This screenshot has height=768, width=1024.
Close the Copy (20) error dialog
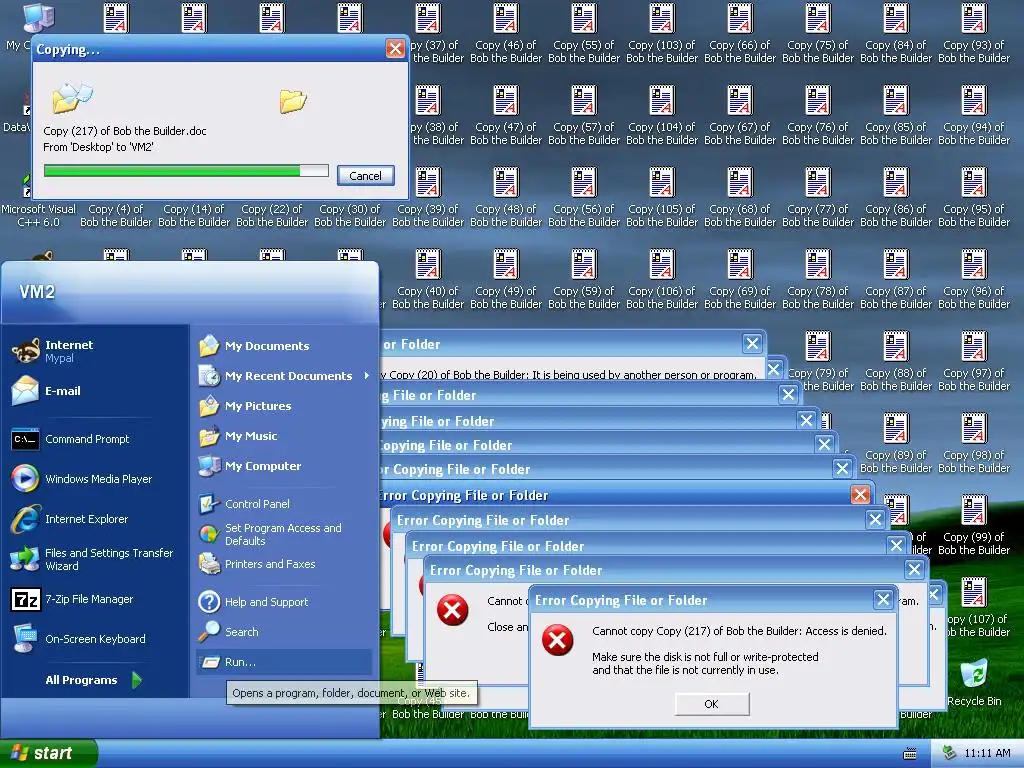(752, 344)
